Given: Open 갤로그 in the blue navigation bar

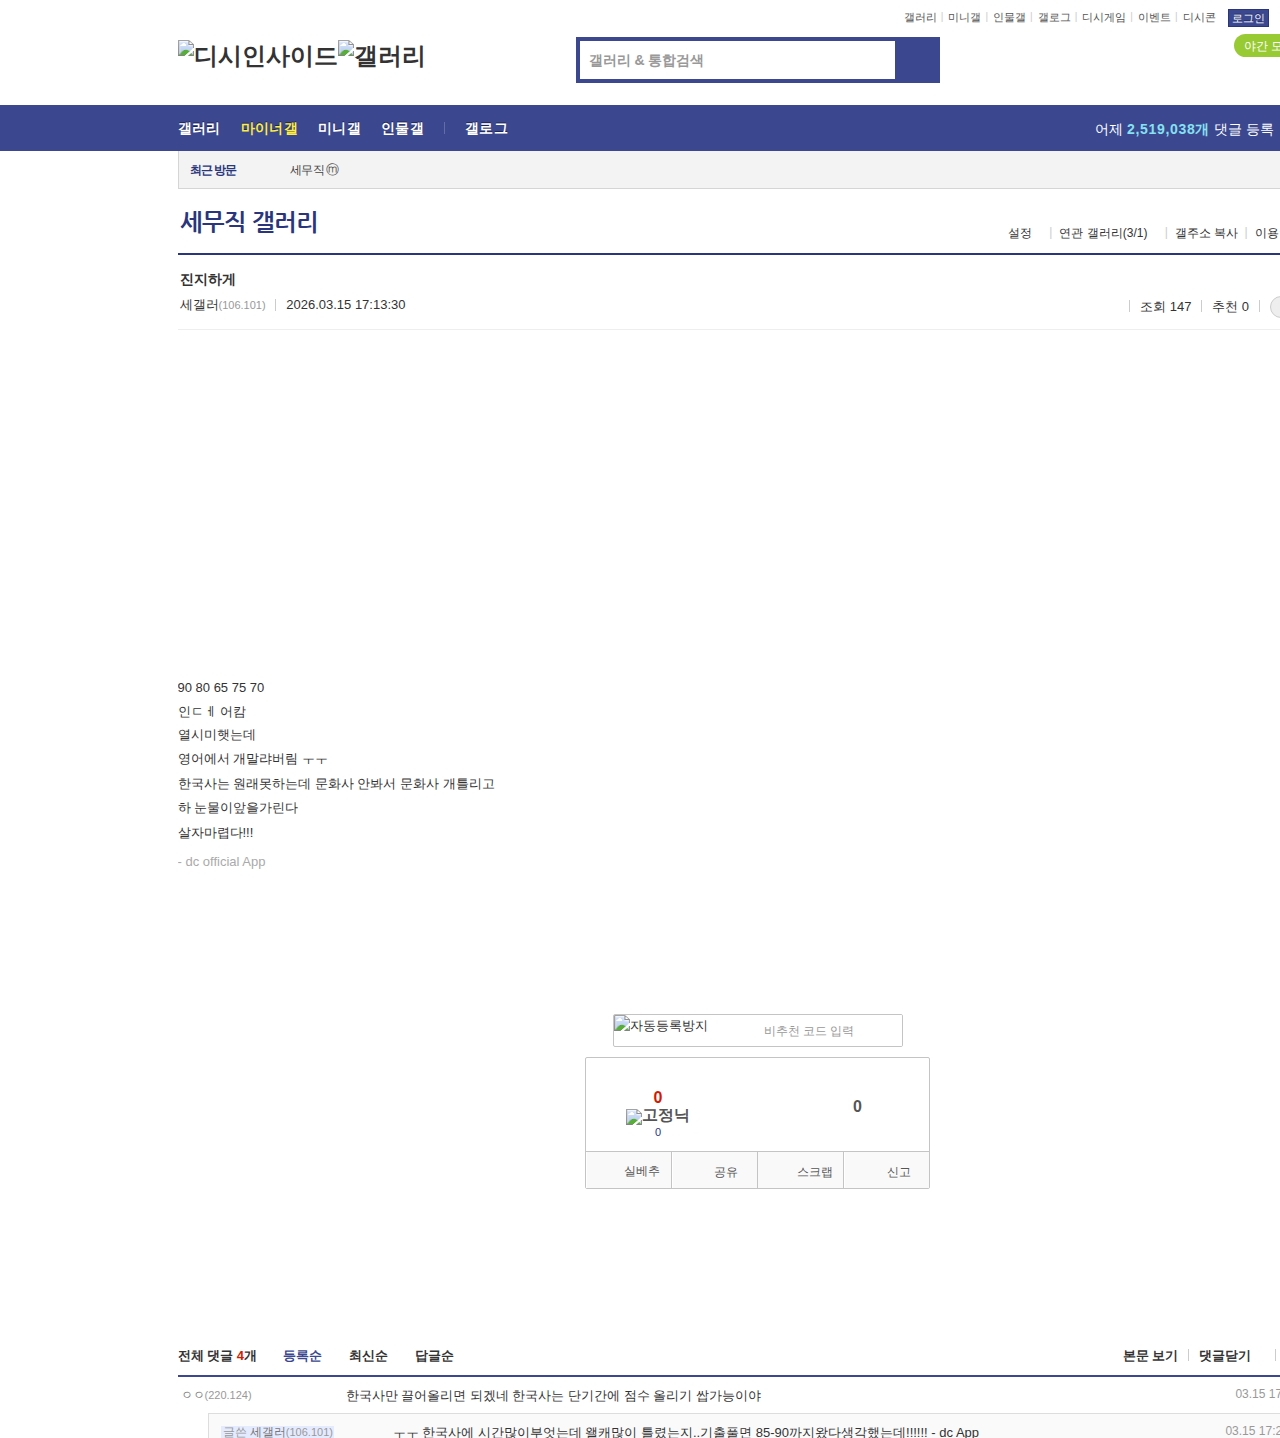Looking at the screenshot, I should [486, 129].
